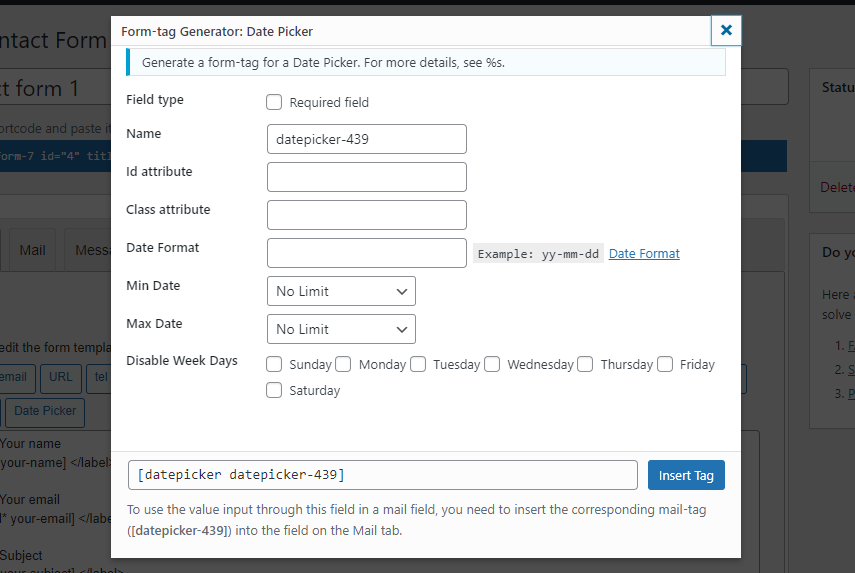Click the Date Format input box
Viewport: 855px width, 573px height.
point(367,253)
